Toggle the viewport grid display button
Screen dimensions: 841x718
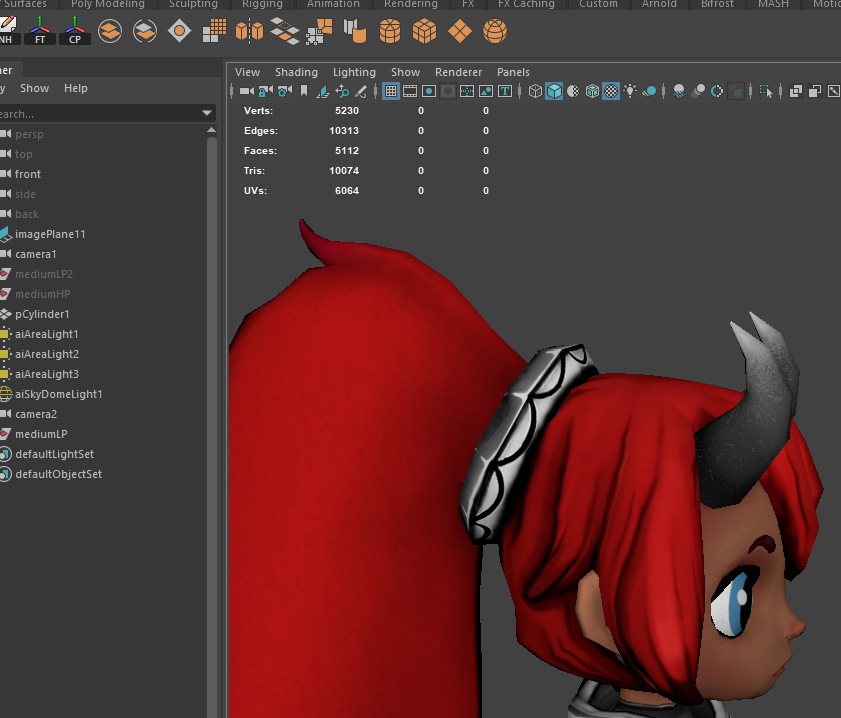[391, 91]
